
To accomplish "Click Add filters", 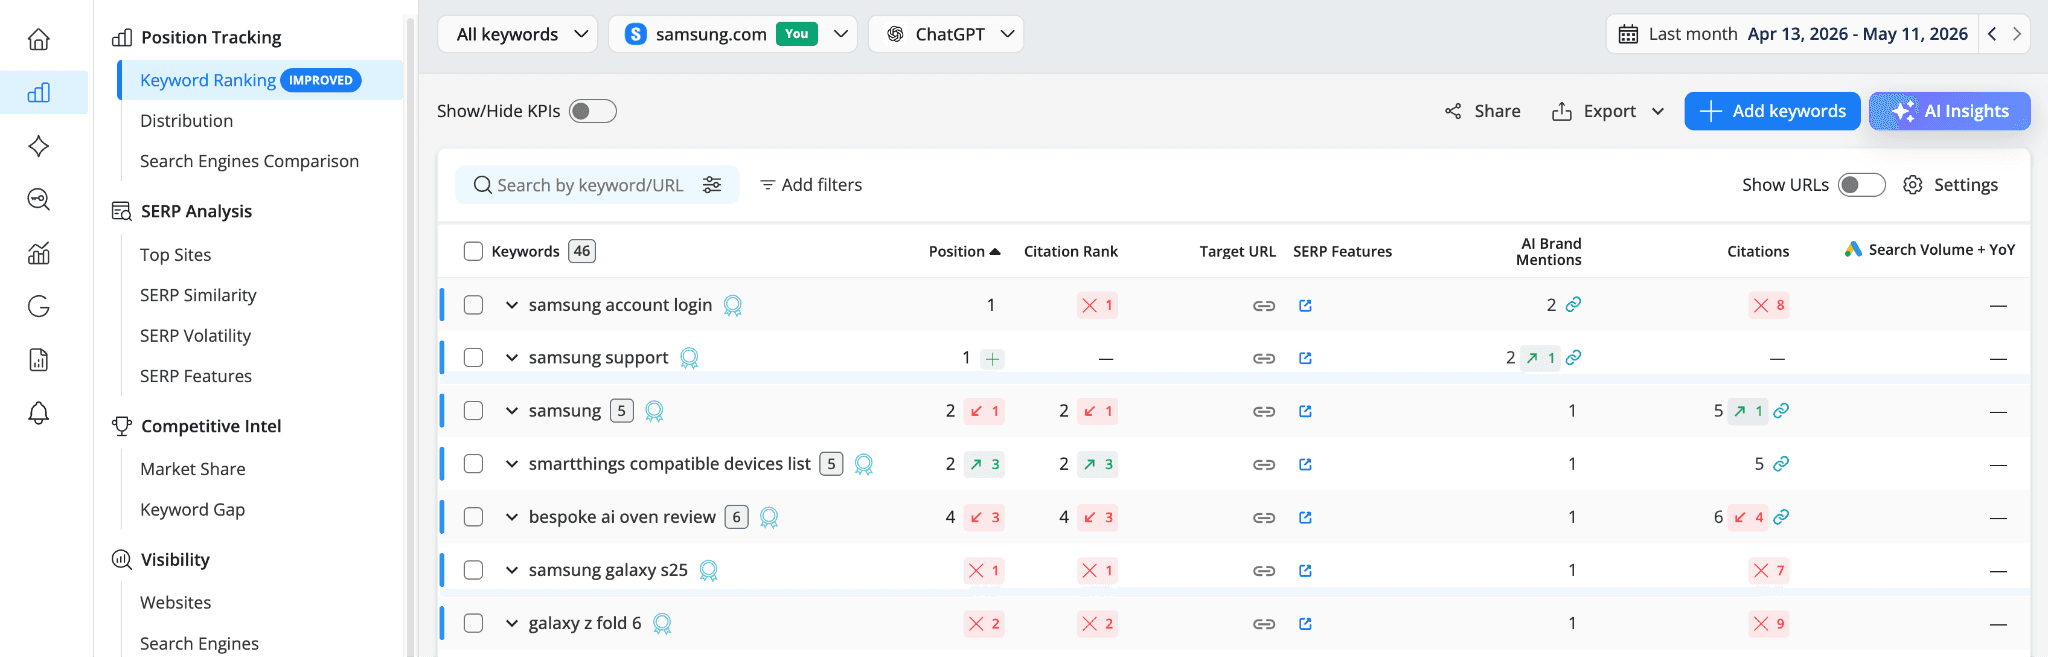I will click(811, 185).
